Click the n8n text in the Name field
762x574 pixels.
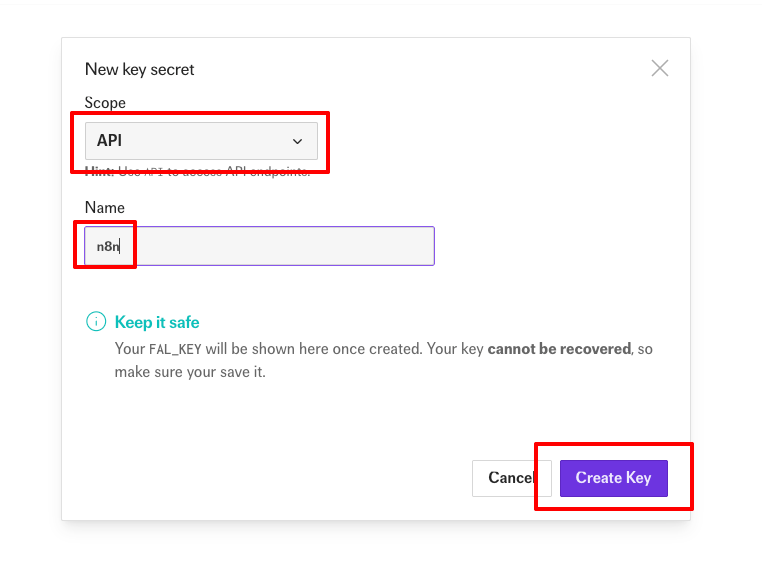click(108, 246)
